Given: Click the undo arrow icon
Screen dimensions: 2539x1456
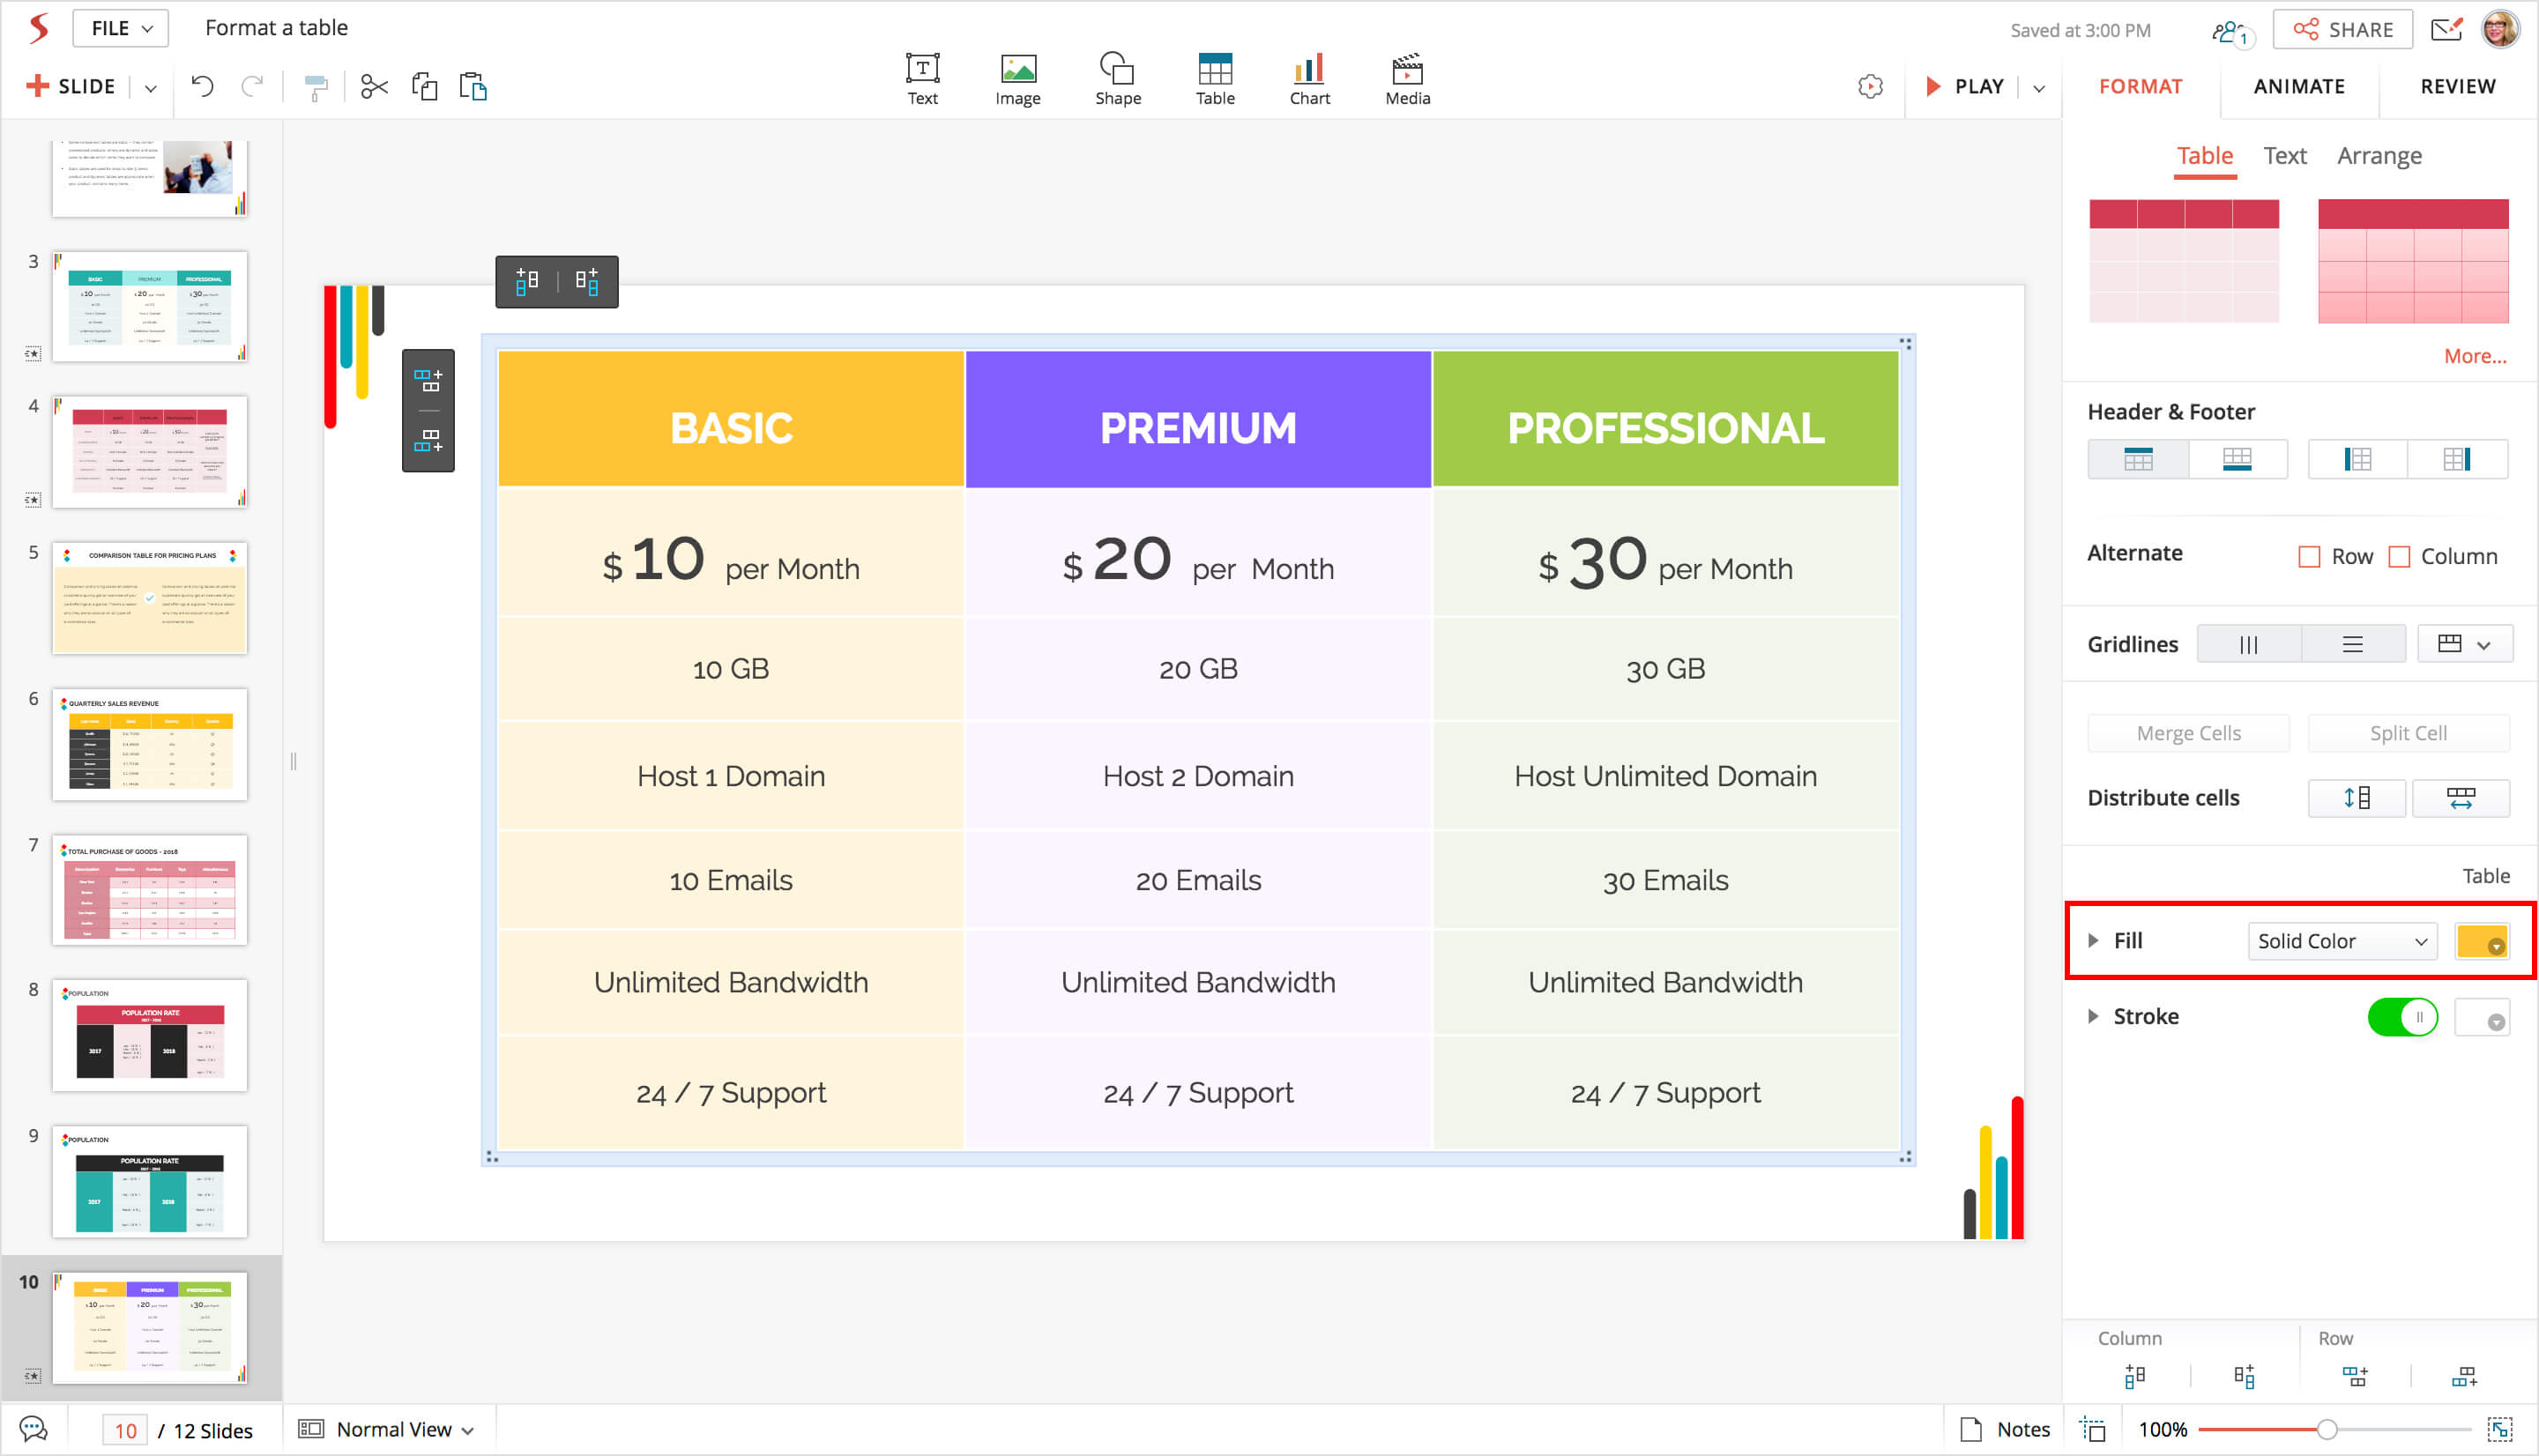Looking at the screenshot, I should (203, 87).
